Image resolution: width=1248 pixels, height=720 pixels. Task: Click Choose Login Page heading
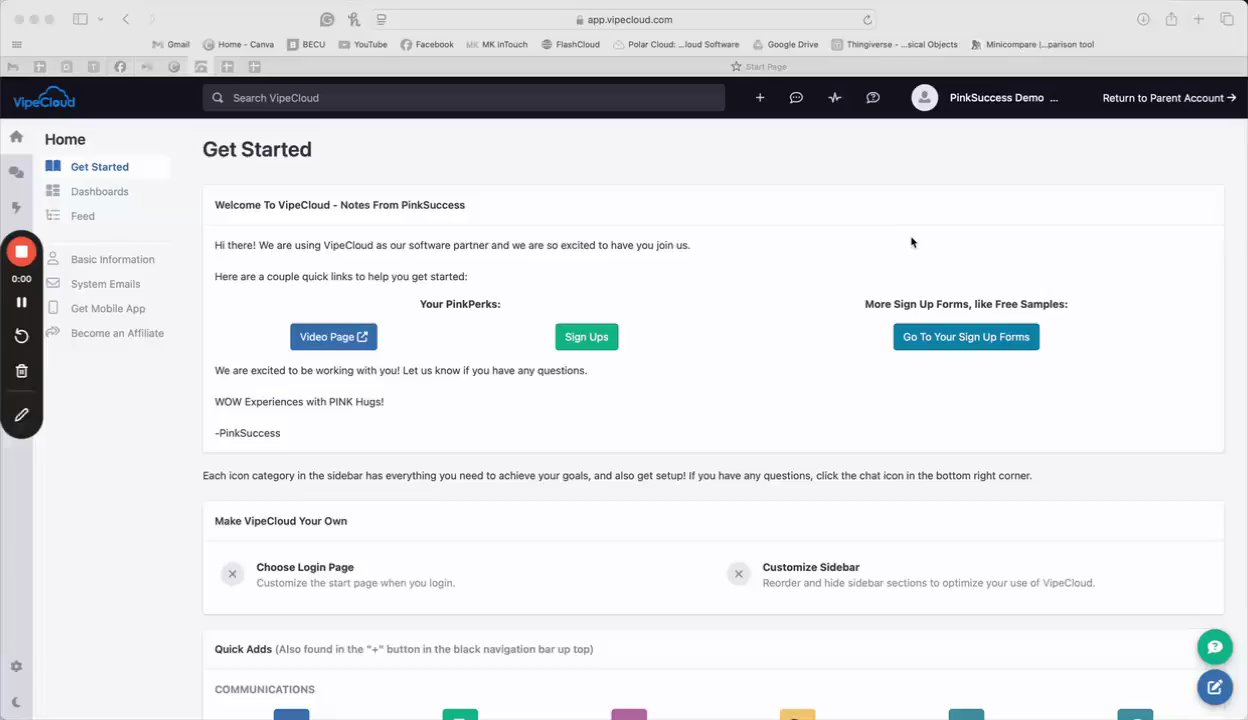click(305, 567)
